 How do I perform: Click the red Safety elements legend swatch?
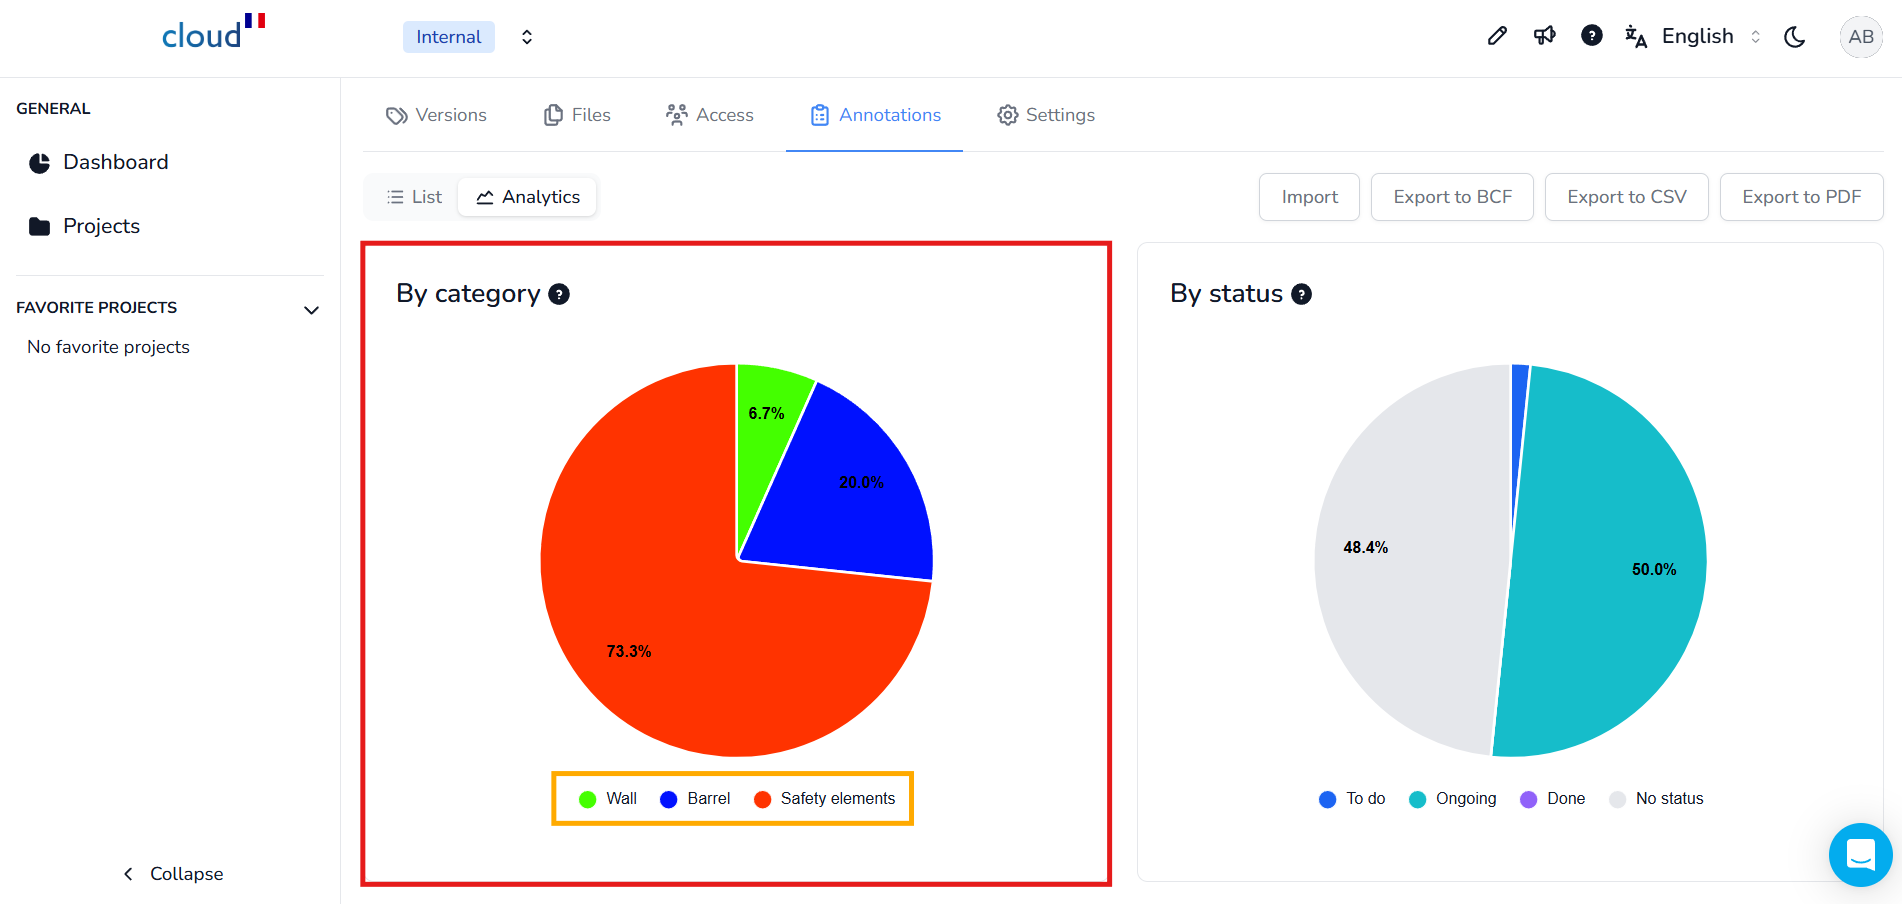click(763, 799)
